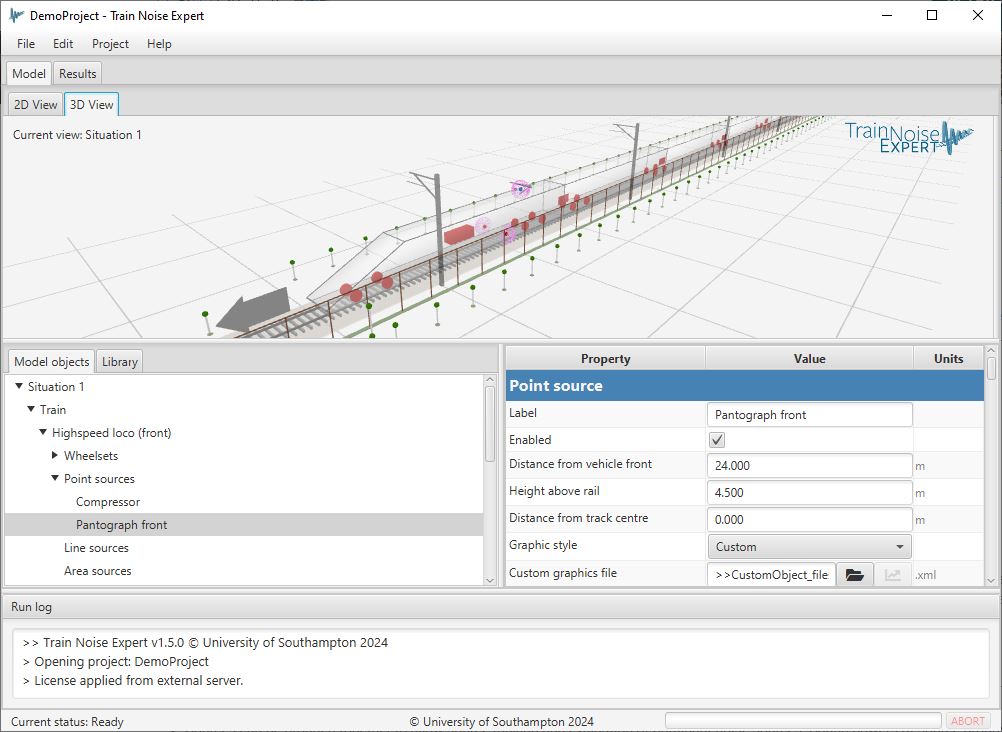Image resolution: width=1002 pixels, height=732 pixels.
Task: Click the Train Noise Expert app icon
Action: [16, 15]
